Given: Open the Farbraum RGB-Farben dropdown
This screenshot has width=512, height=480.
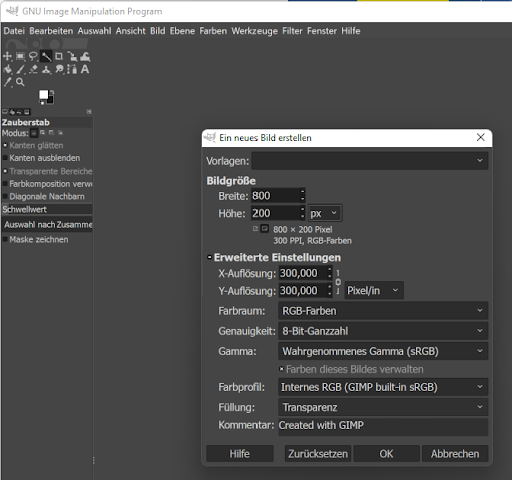Looking at the screenshot, I should (383, 311).
